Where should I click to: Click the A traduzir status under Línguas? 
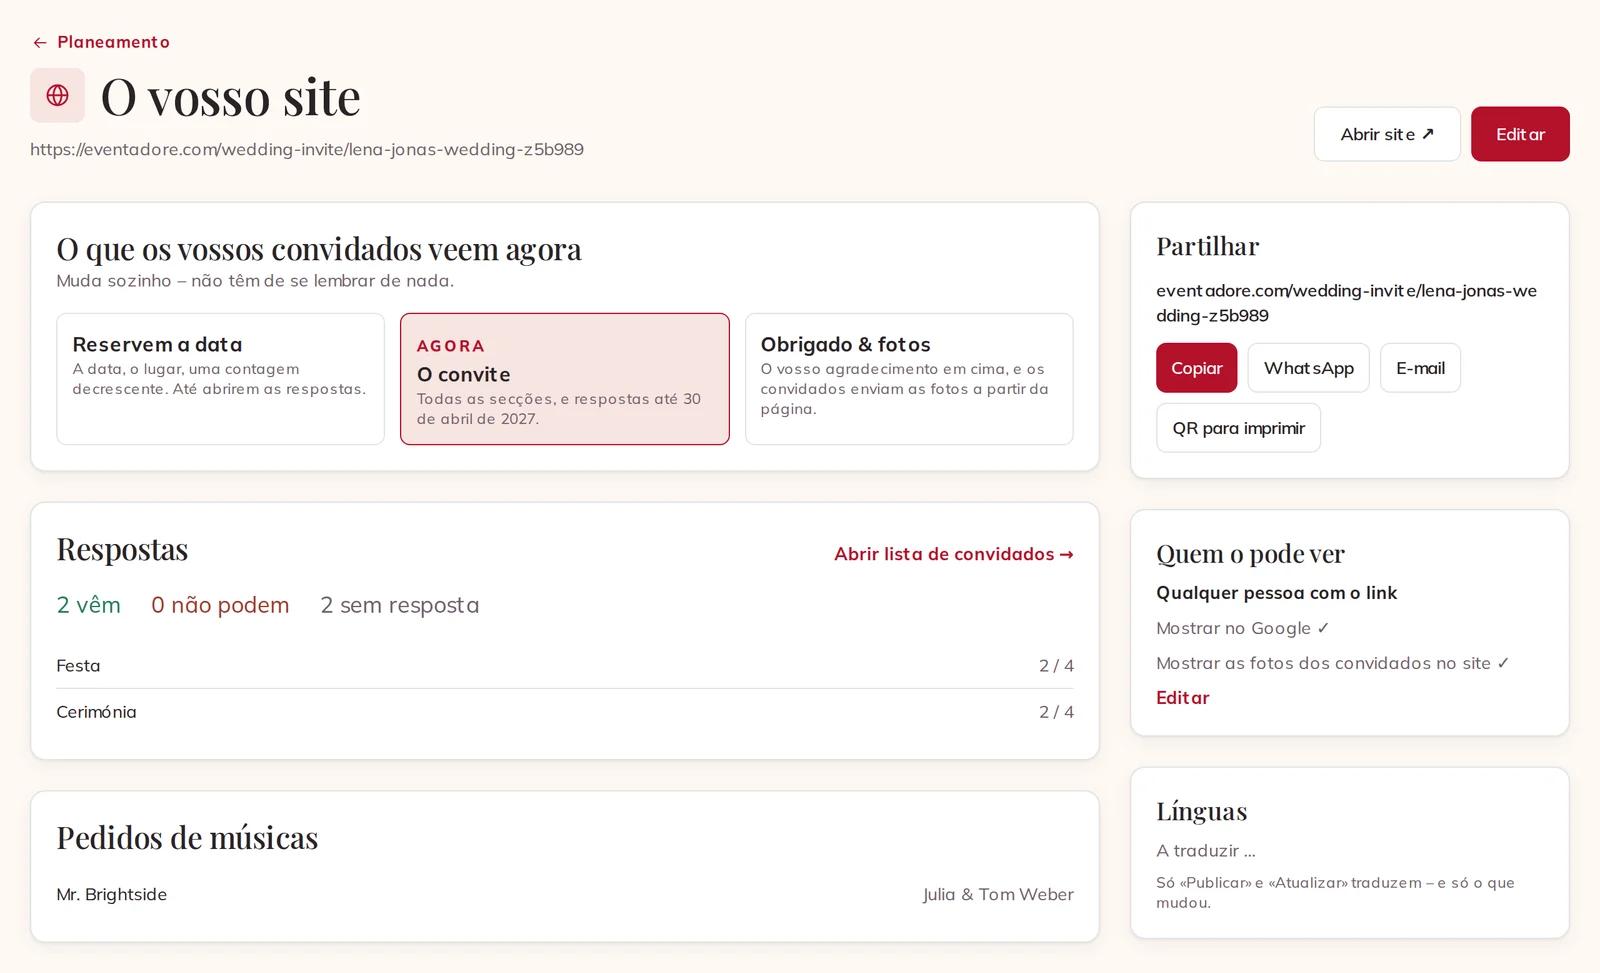pos(1206,851)
